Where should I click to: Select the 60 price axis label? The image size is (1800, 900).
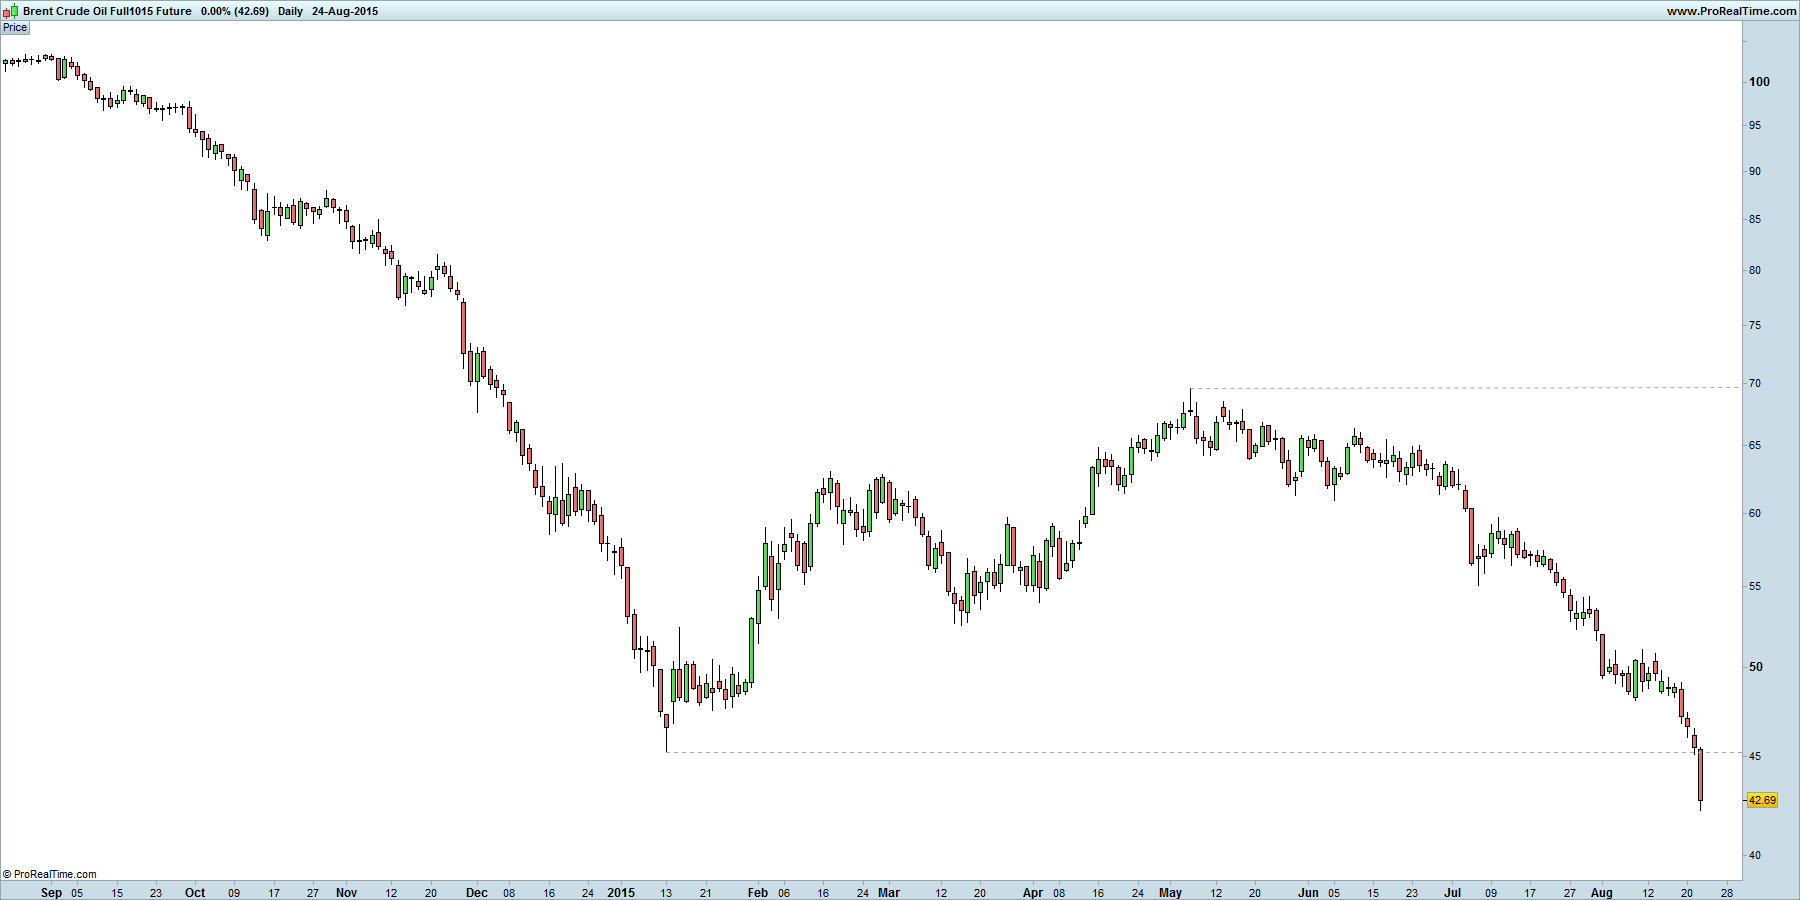click(x=1755, y=514)
